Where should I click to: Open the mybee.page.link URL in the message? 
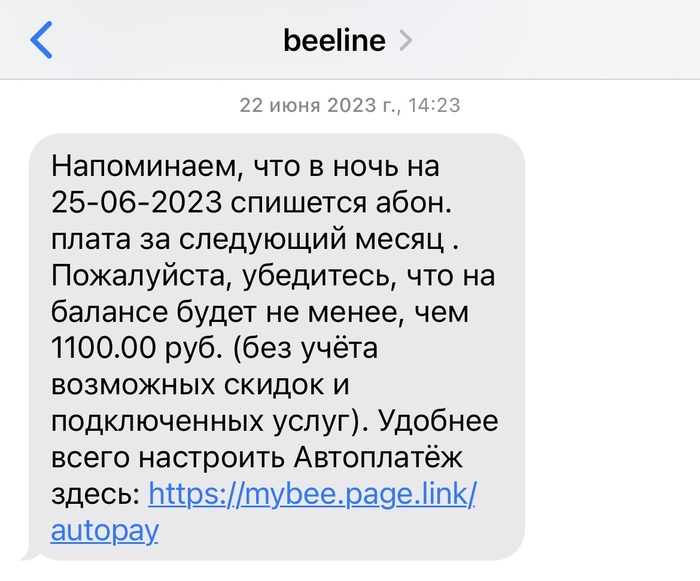(312, 493)
